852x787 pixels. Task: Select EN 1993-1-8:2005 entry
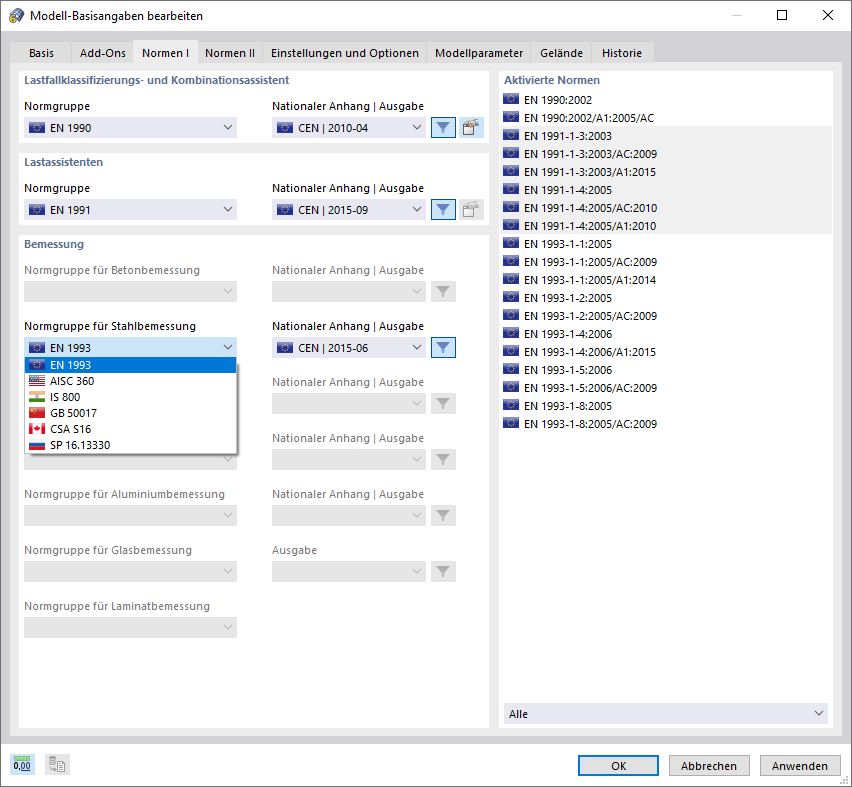[666, 405]
